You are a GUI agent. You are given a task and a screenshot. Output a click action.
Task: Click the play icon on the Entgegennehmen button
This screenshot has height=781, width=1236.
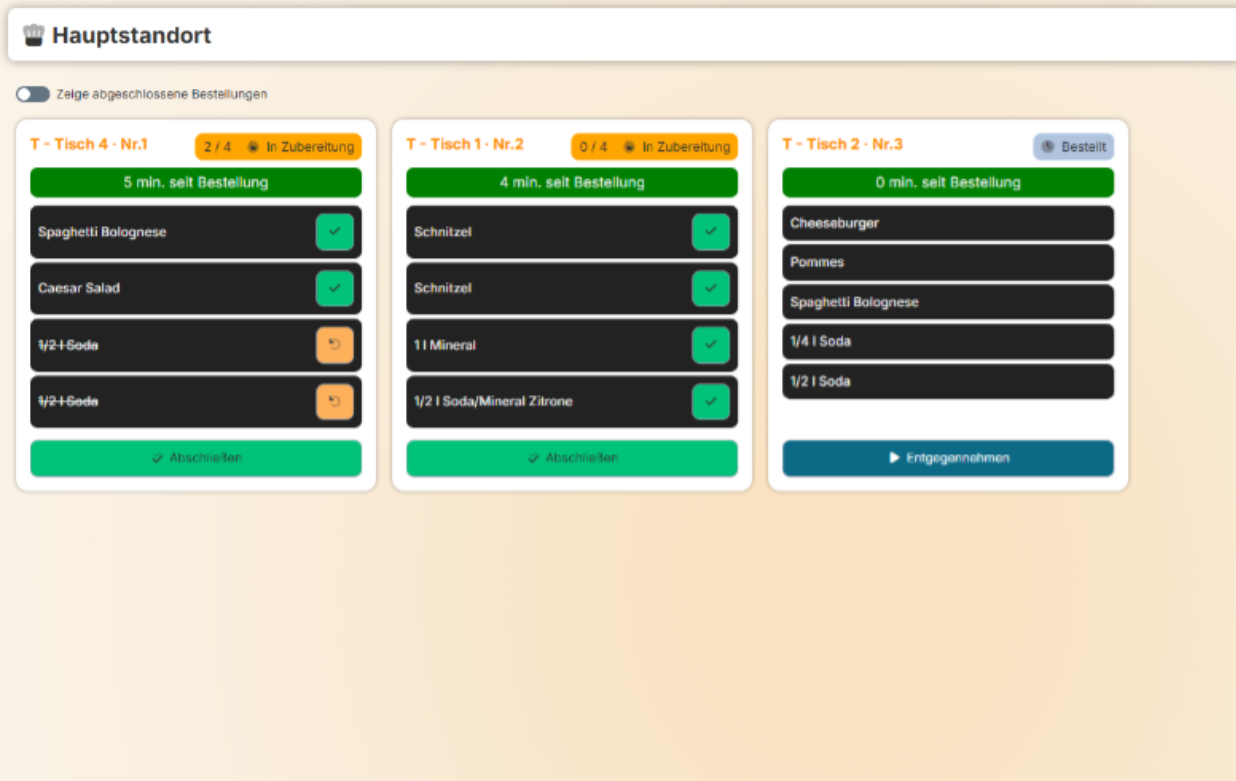coord(894,458)
